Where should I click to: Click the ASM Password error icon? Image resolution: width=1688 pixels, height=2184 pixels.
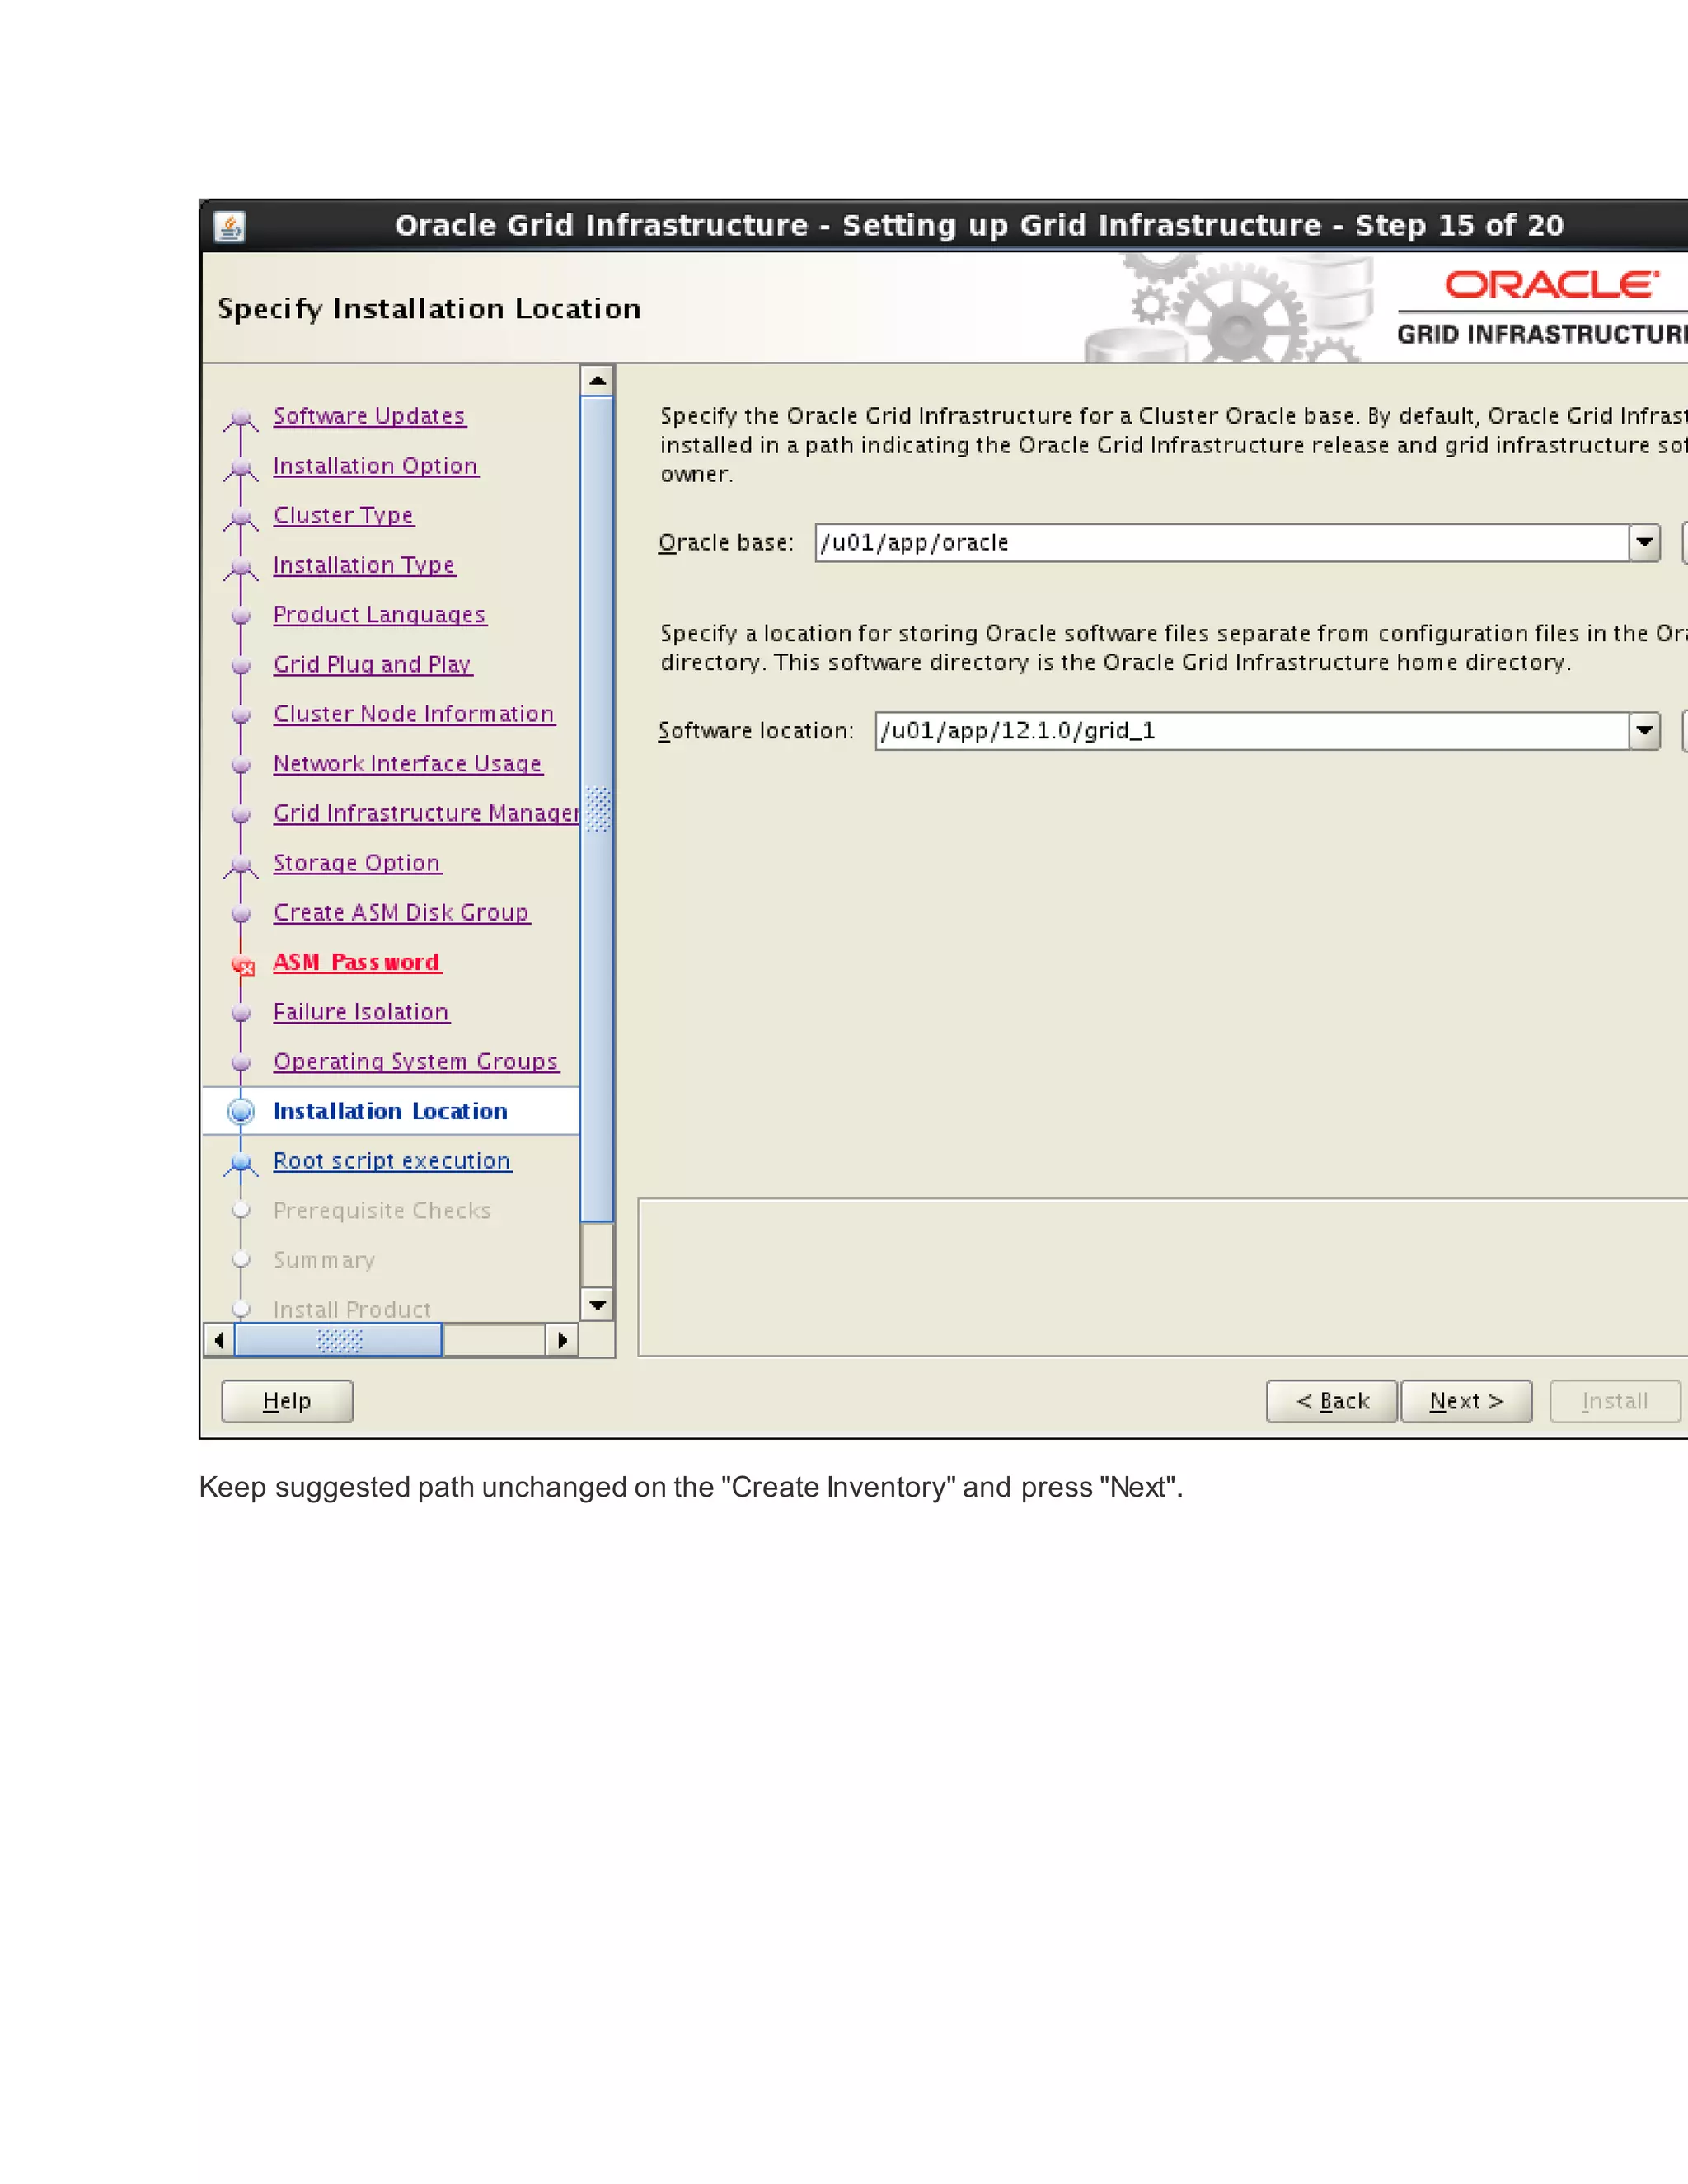pyautogui.click(x=243, y=965)
